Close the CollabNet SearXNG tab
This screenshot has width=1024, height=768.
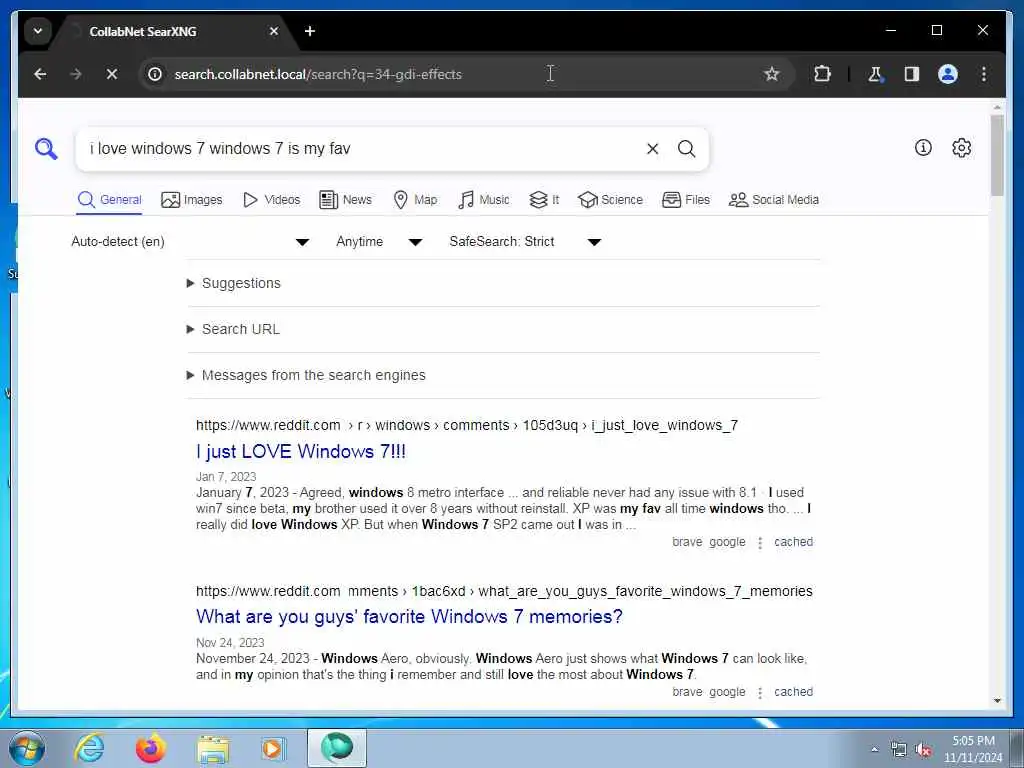[274, 31]
